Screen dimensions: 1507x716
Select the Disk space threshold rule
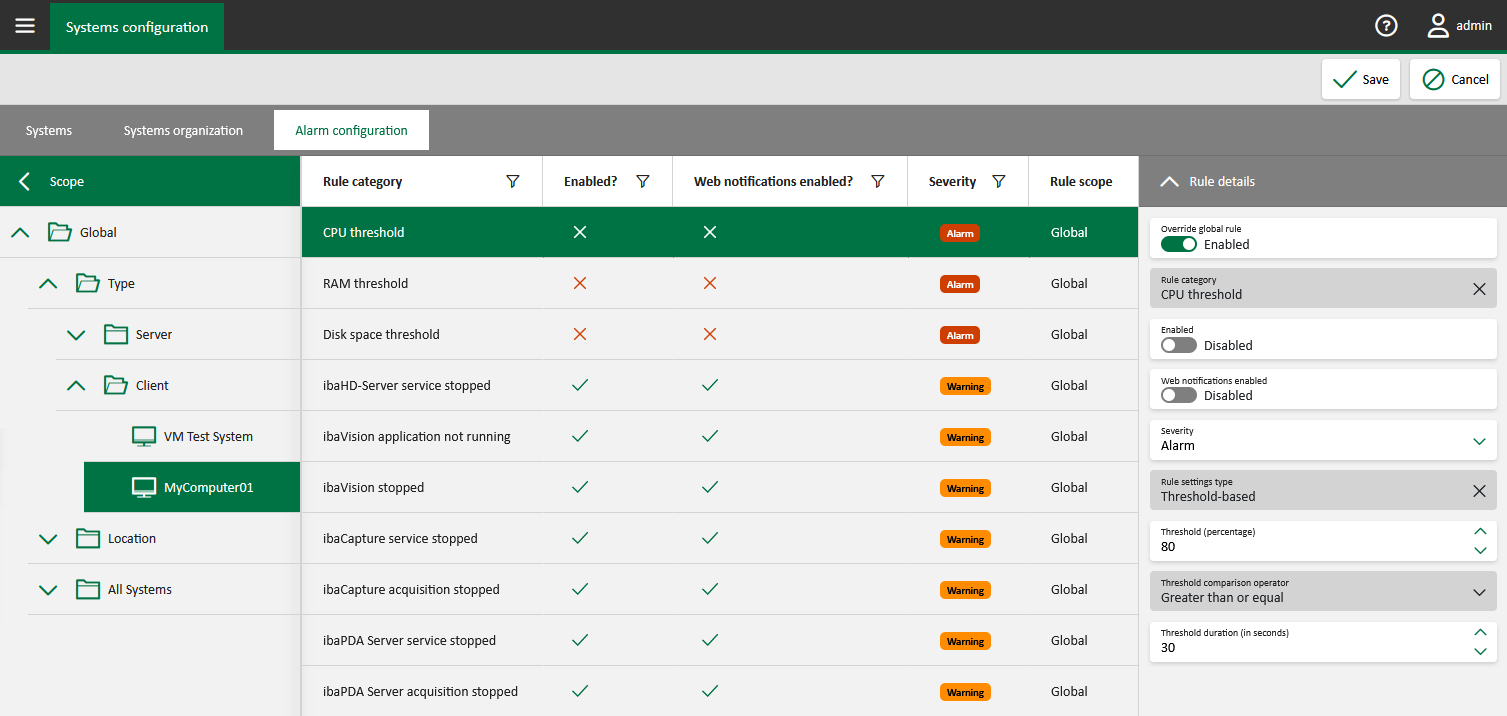coord(720,334)
